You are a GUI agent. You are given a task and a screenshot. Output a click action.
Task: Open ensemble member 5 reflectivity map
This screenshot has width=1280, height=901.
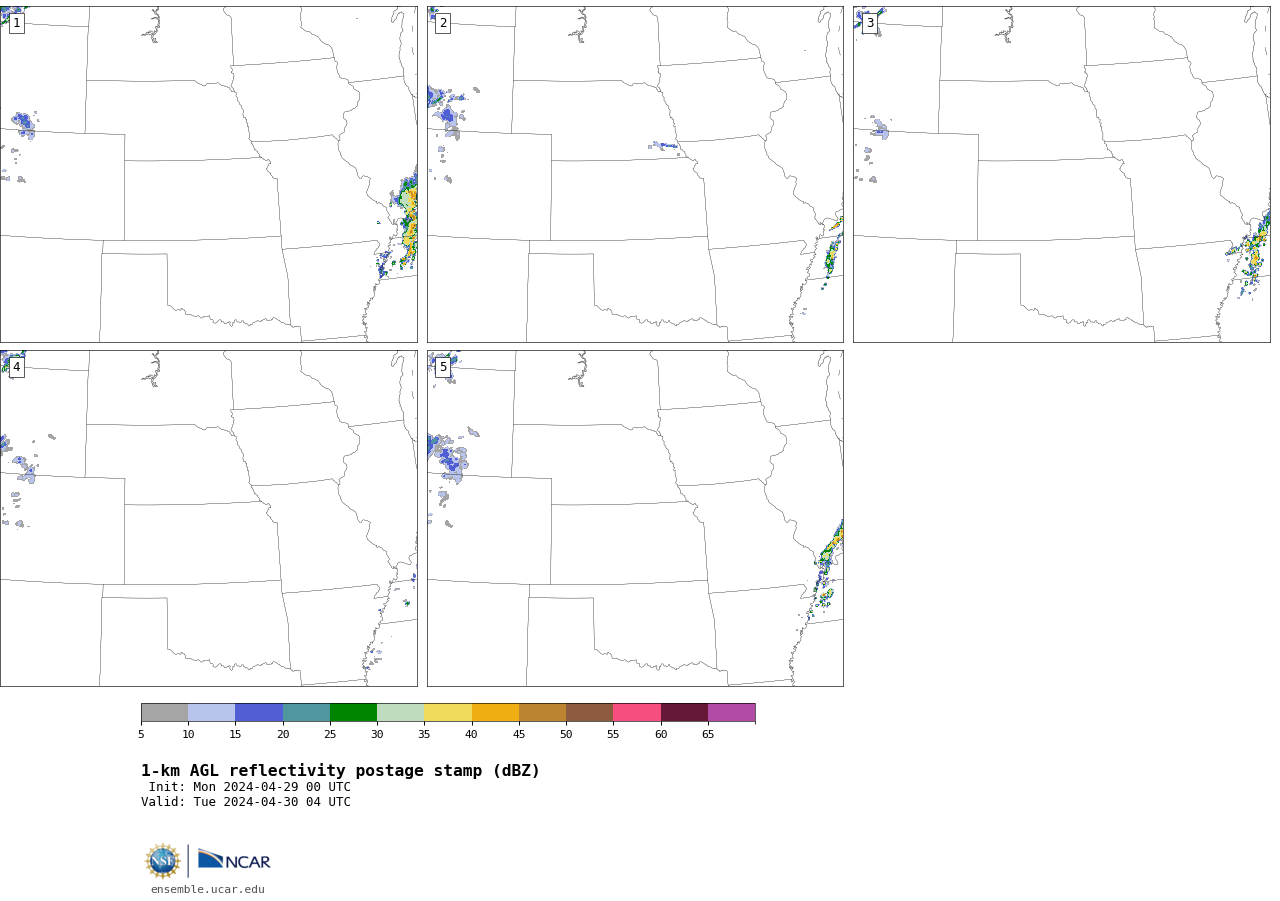point(635,518)
